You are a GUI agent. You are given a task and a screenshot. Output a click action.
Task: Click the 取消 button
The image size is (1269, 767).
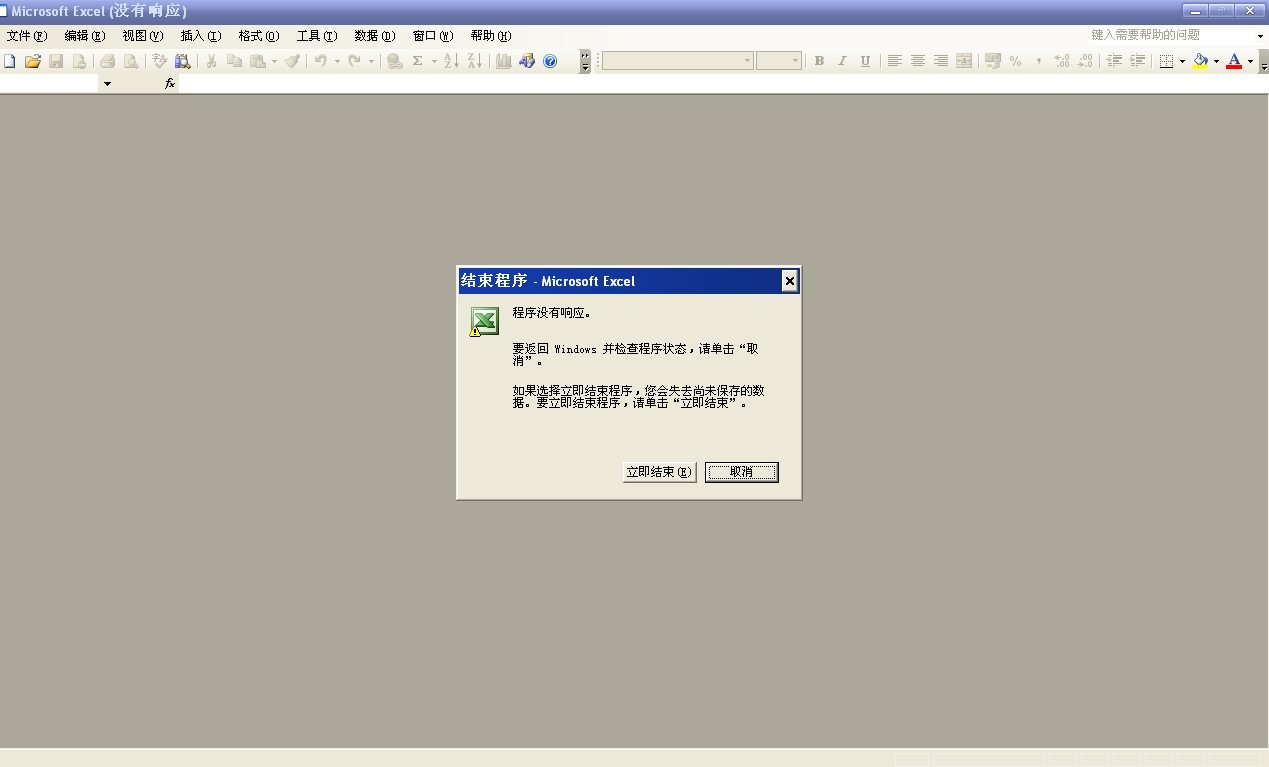click(741, 471)
